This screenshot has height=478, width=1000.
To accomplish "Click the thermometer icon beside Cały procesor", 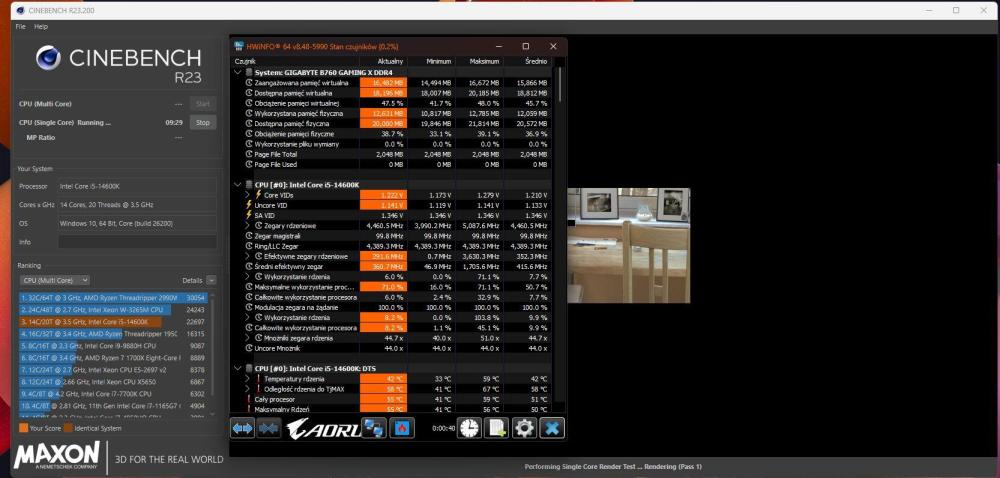I will [x=249, y=399].
